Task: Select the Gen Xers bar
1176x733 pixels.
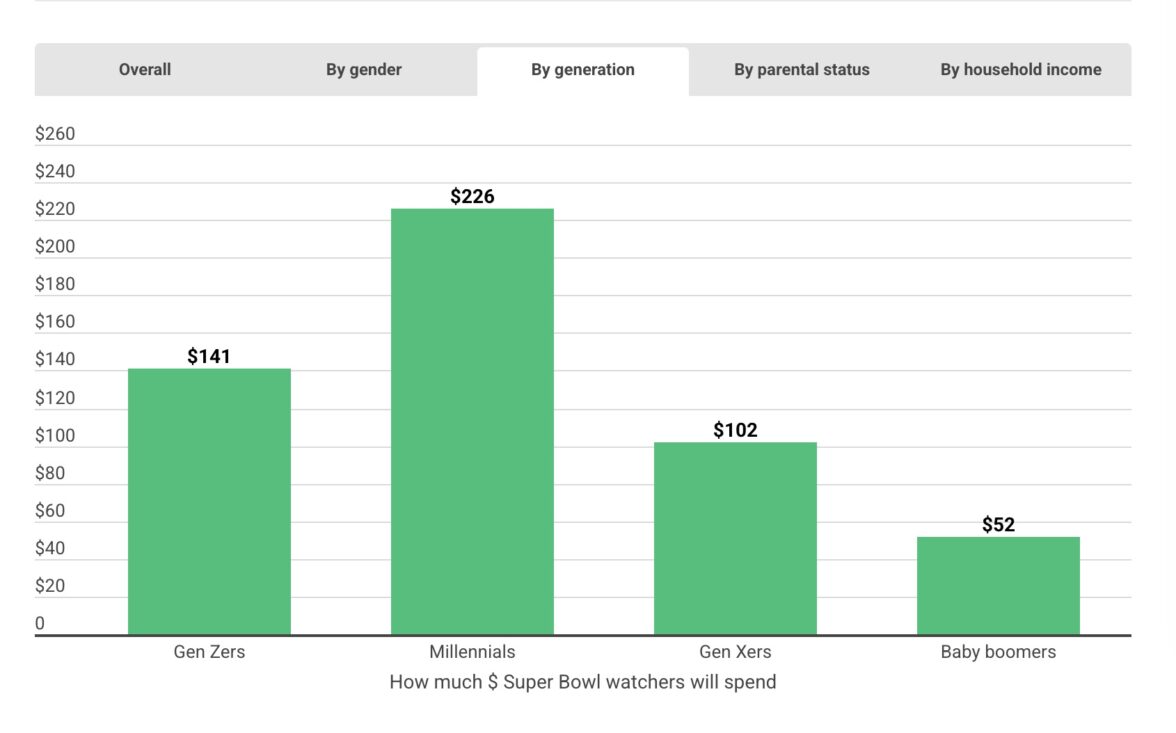Action: 735,538
